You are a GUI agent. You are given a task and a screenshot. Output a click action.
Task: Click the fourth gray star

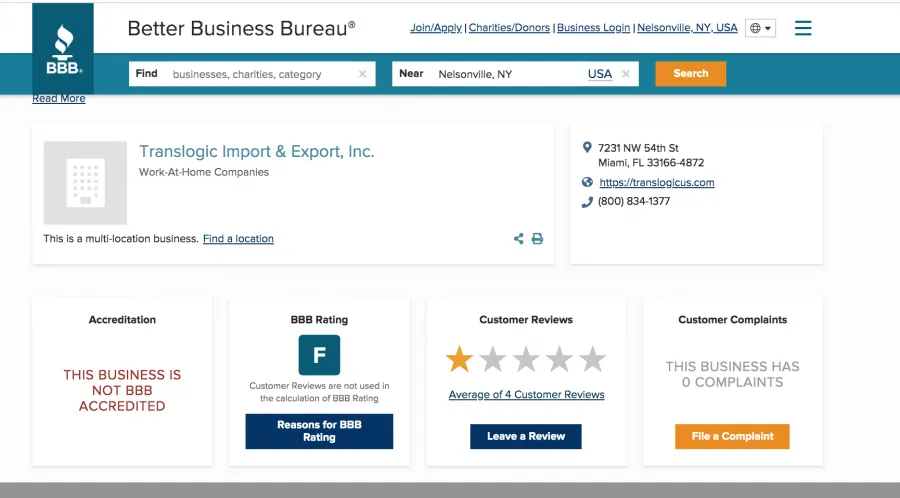pos(559,360)
